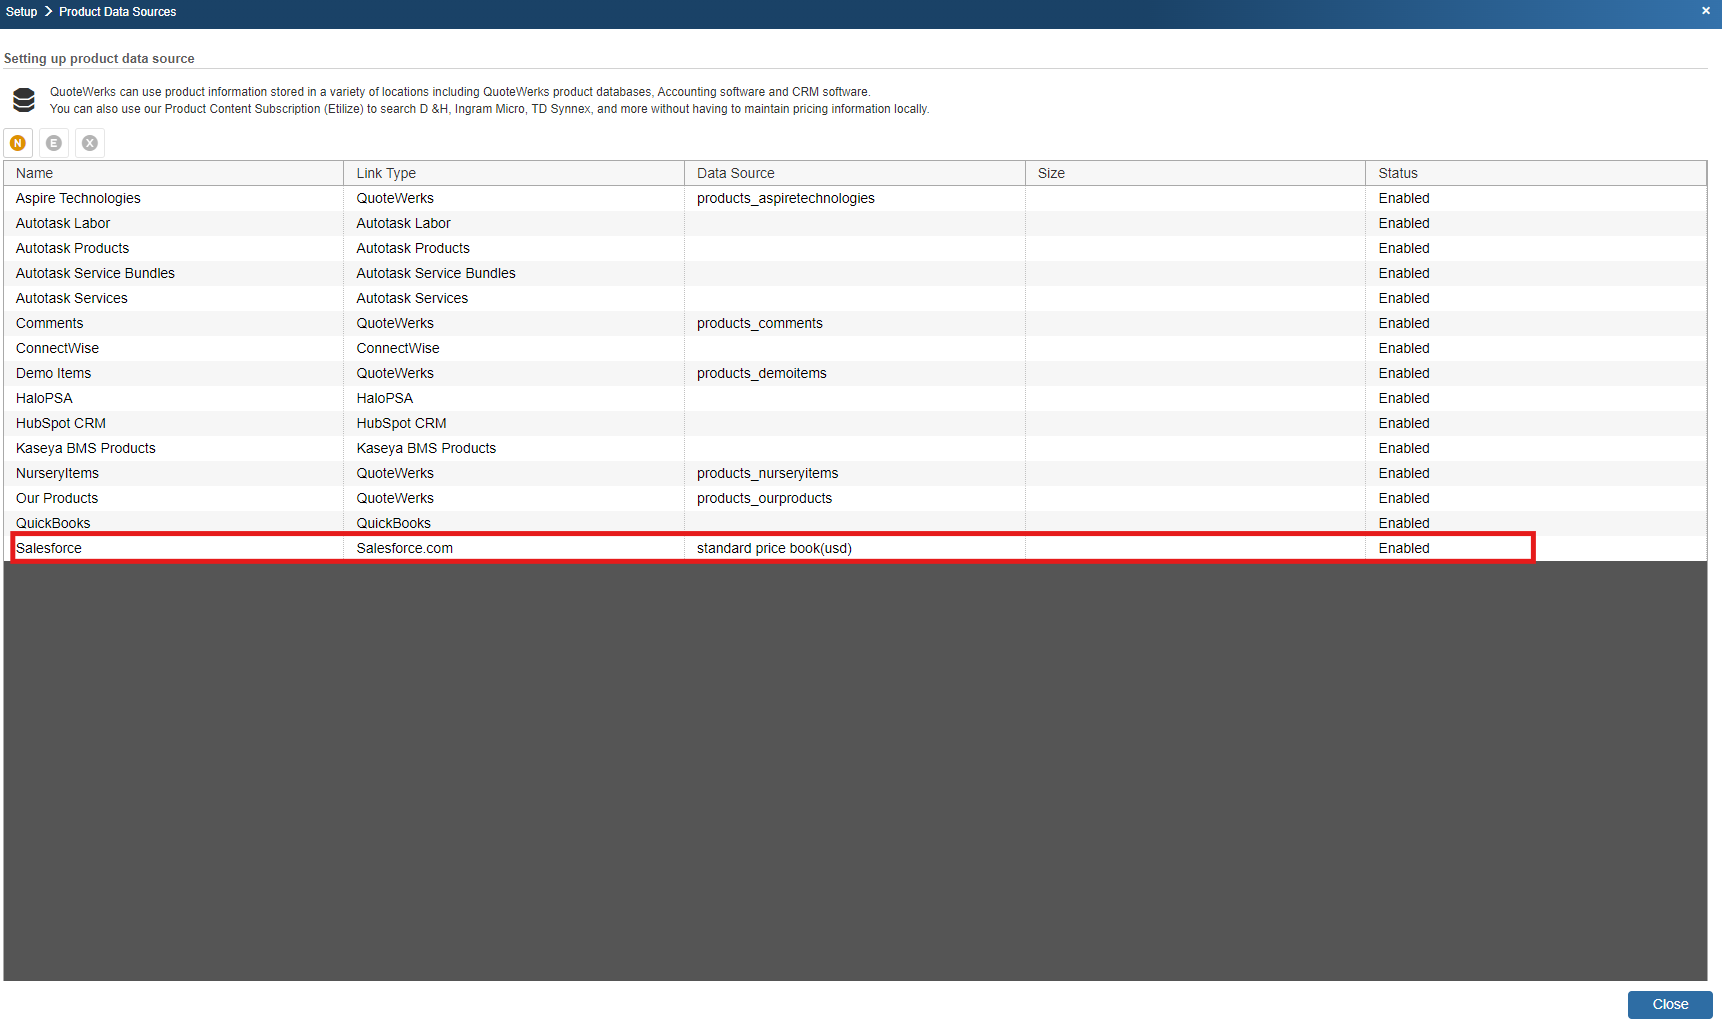Select the Our Products row

pos(855,498)
